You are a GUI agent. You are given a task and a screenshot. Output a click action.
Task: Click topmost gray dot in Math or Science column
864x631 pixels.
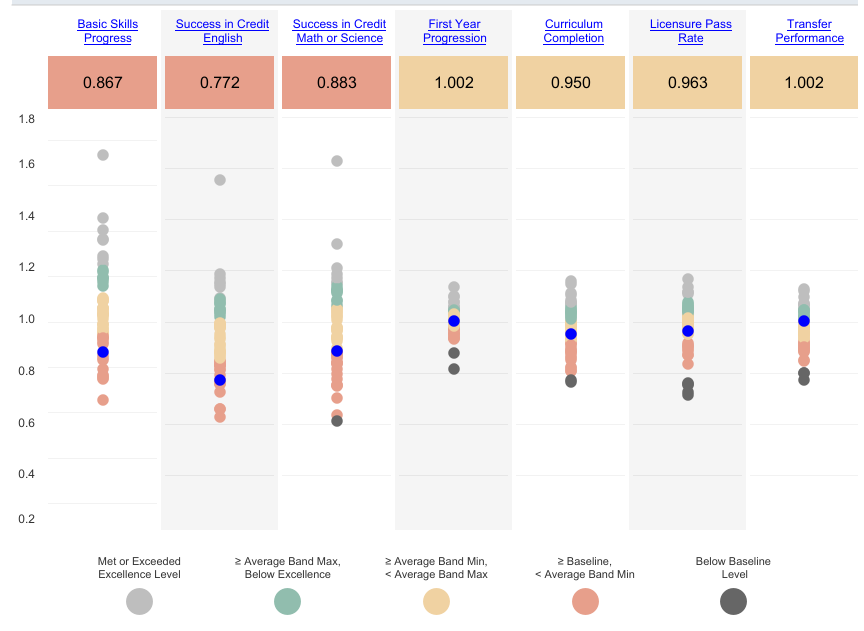pos(337,161)
